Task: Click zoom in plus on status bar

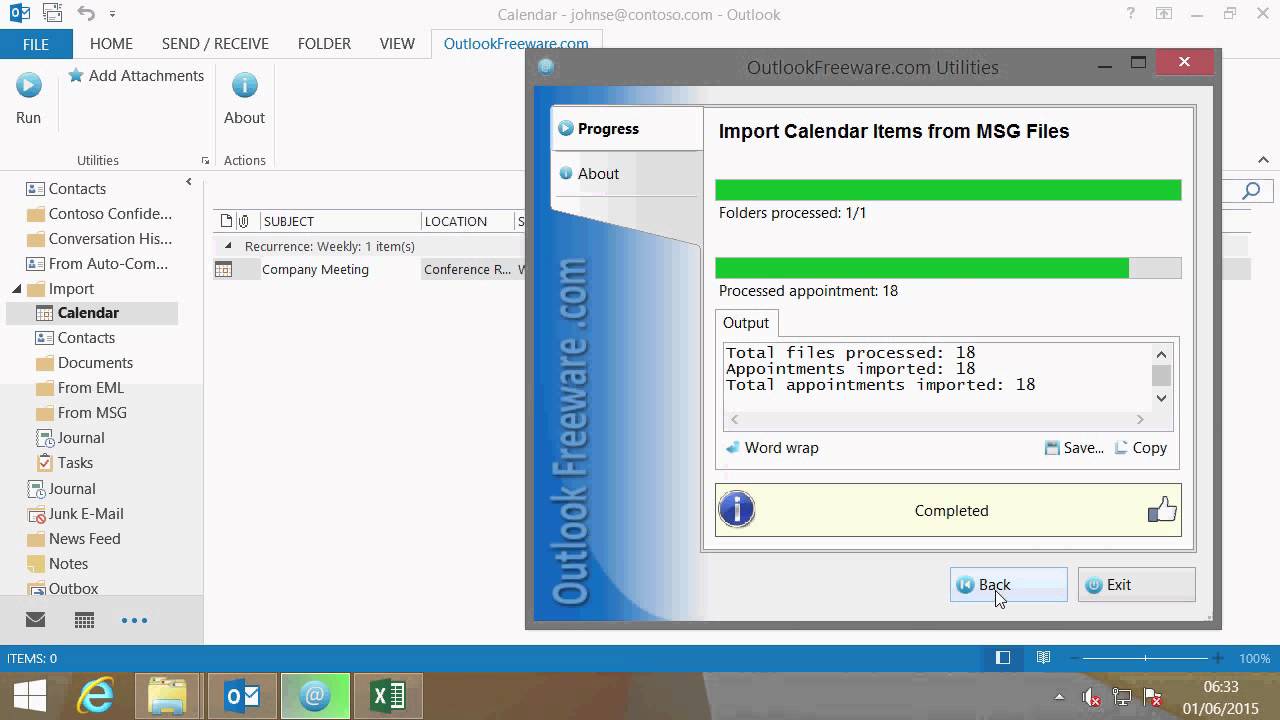Action: 1218,658
